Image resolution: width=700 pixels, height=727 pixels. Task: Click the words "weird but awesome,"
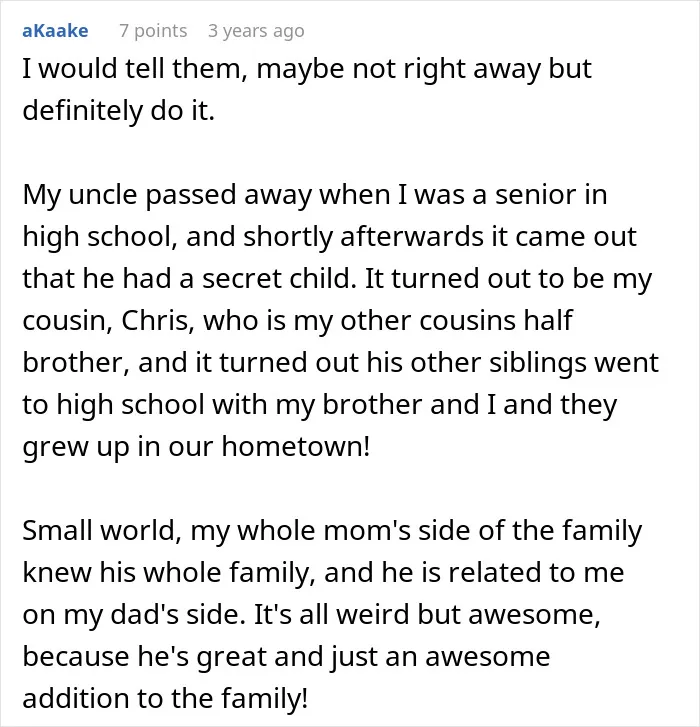tap(468, 615)
